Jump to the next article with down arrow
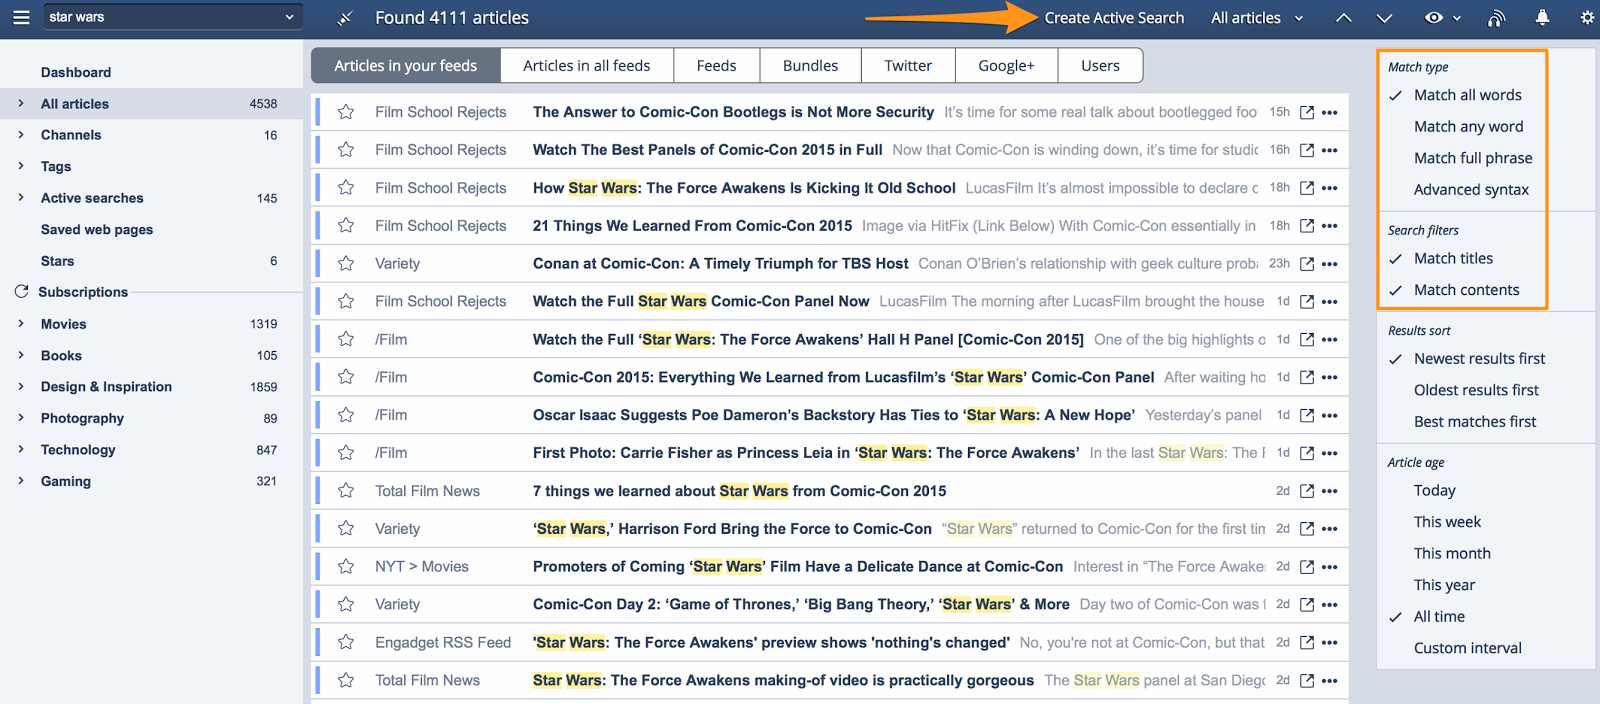Viewport: 1600px width, 704px height. point(1384,18)
